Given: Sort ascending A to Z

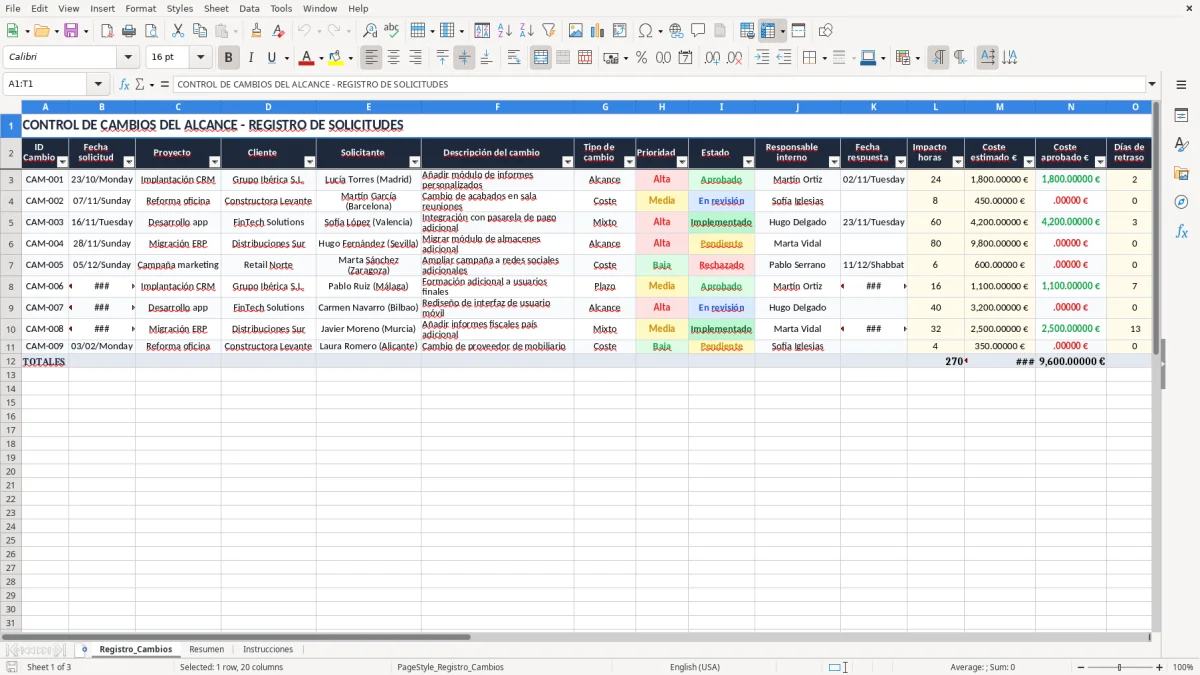Looking at the screenshot, I should point(504,31).
